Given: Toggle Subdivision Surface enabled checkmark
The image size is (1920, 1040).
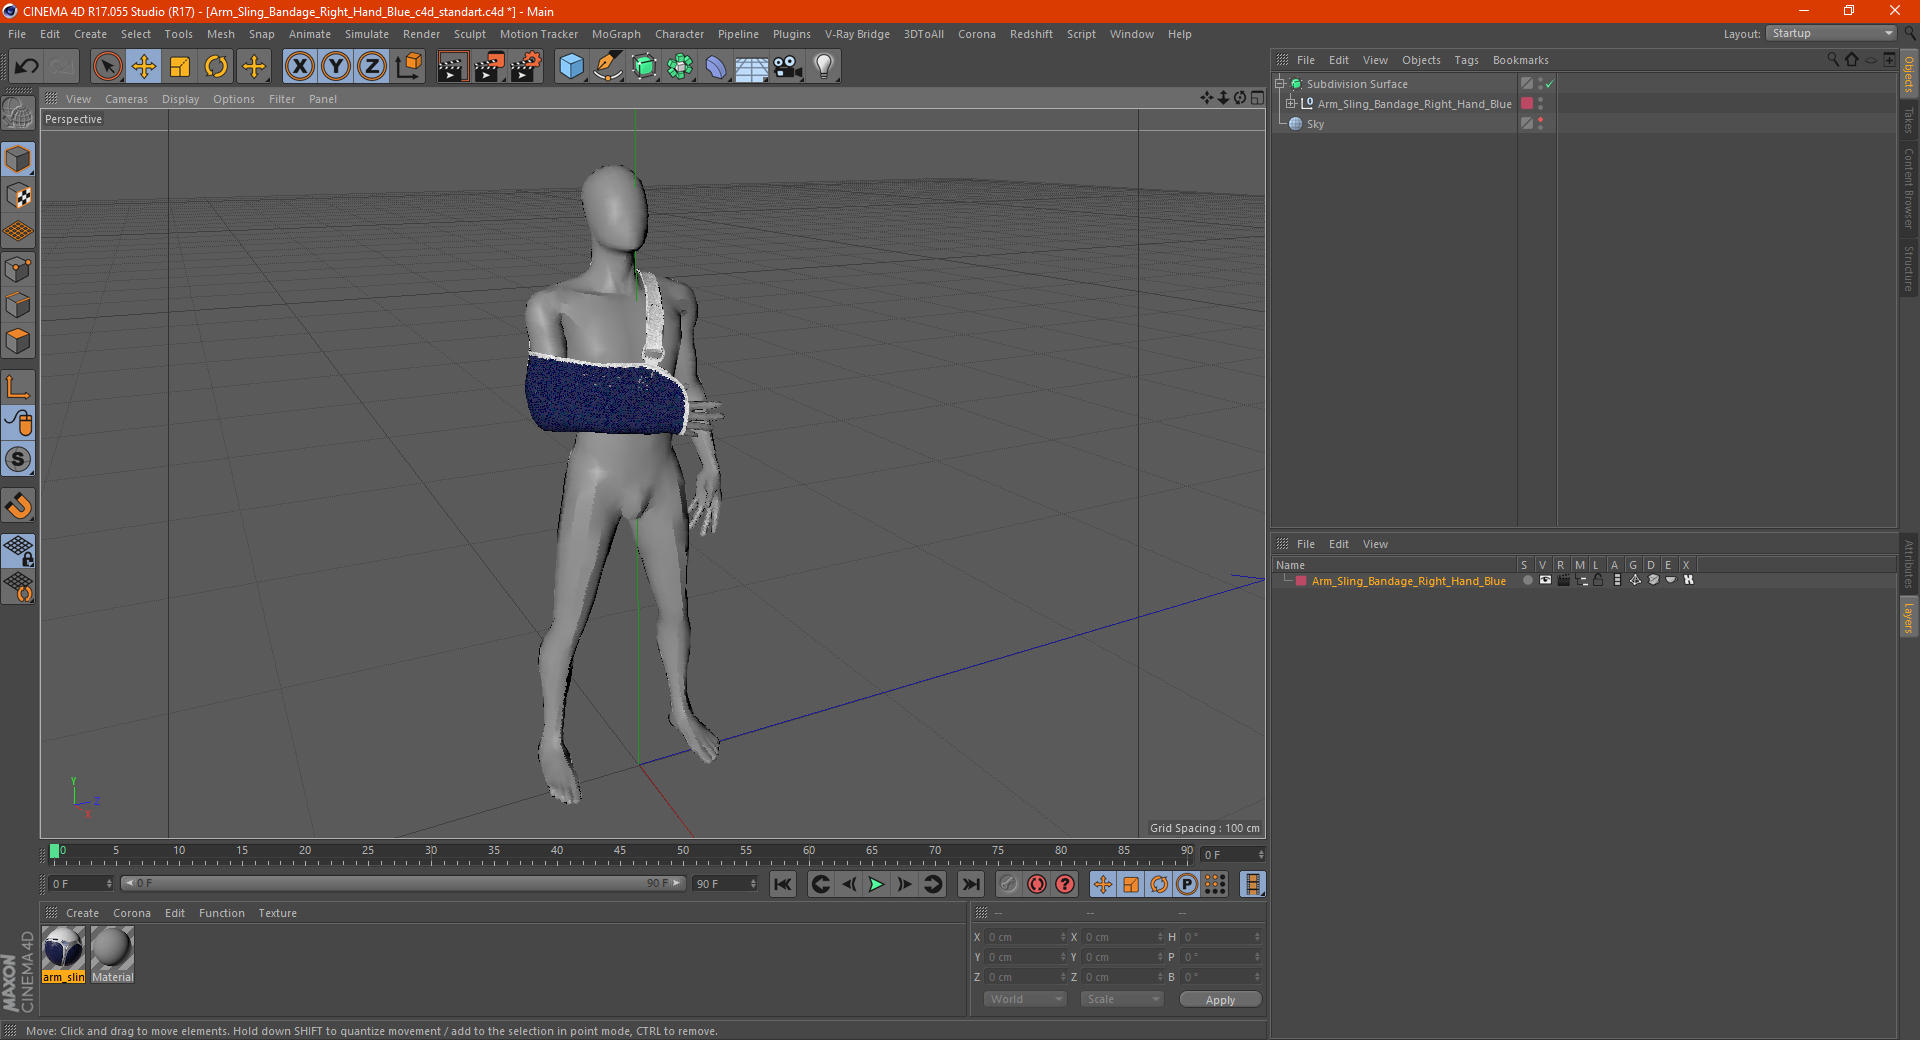Looking at the screenshot, I should (1549, 84).
